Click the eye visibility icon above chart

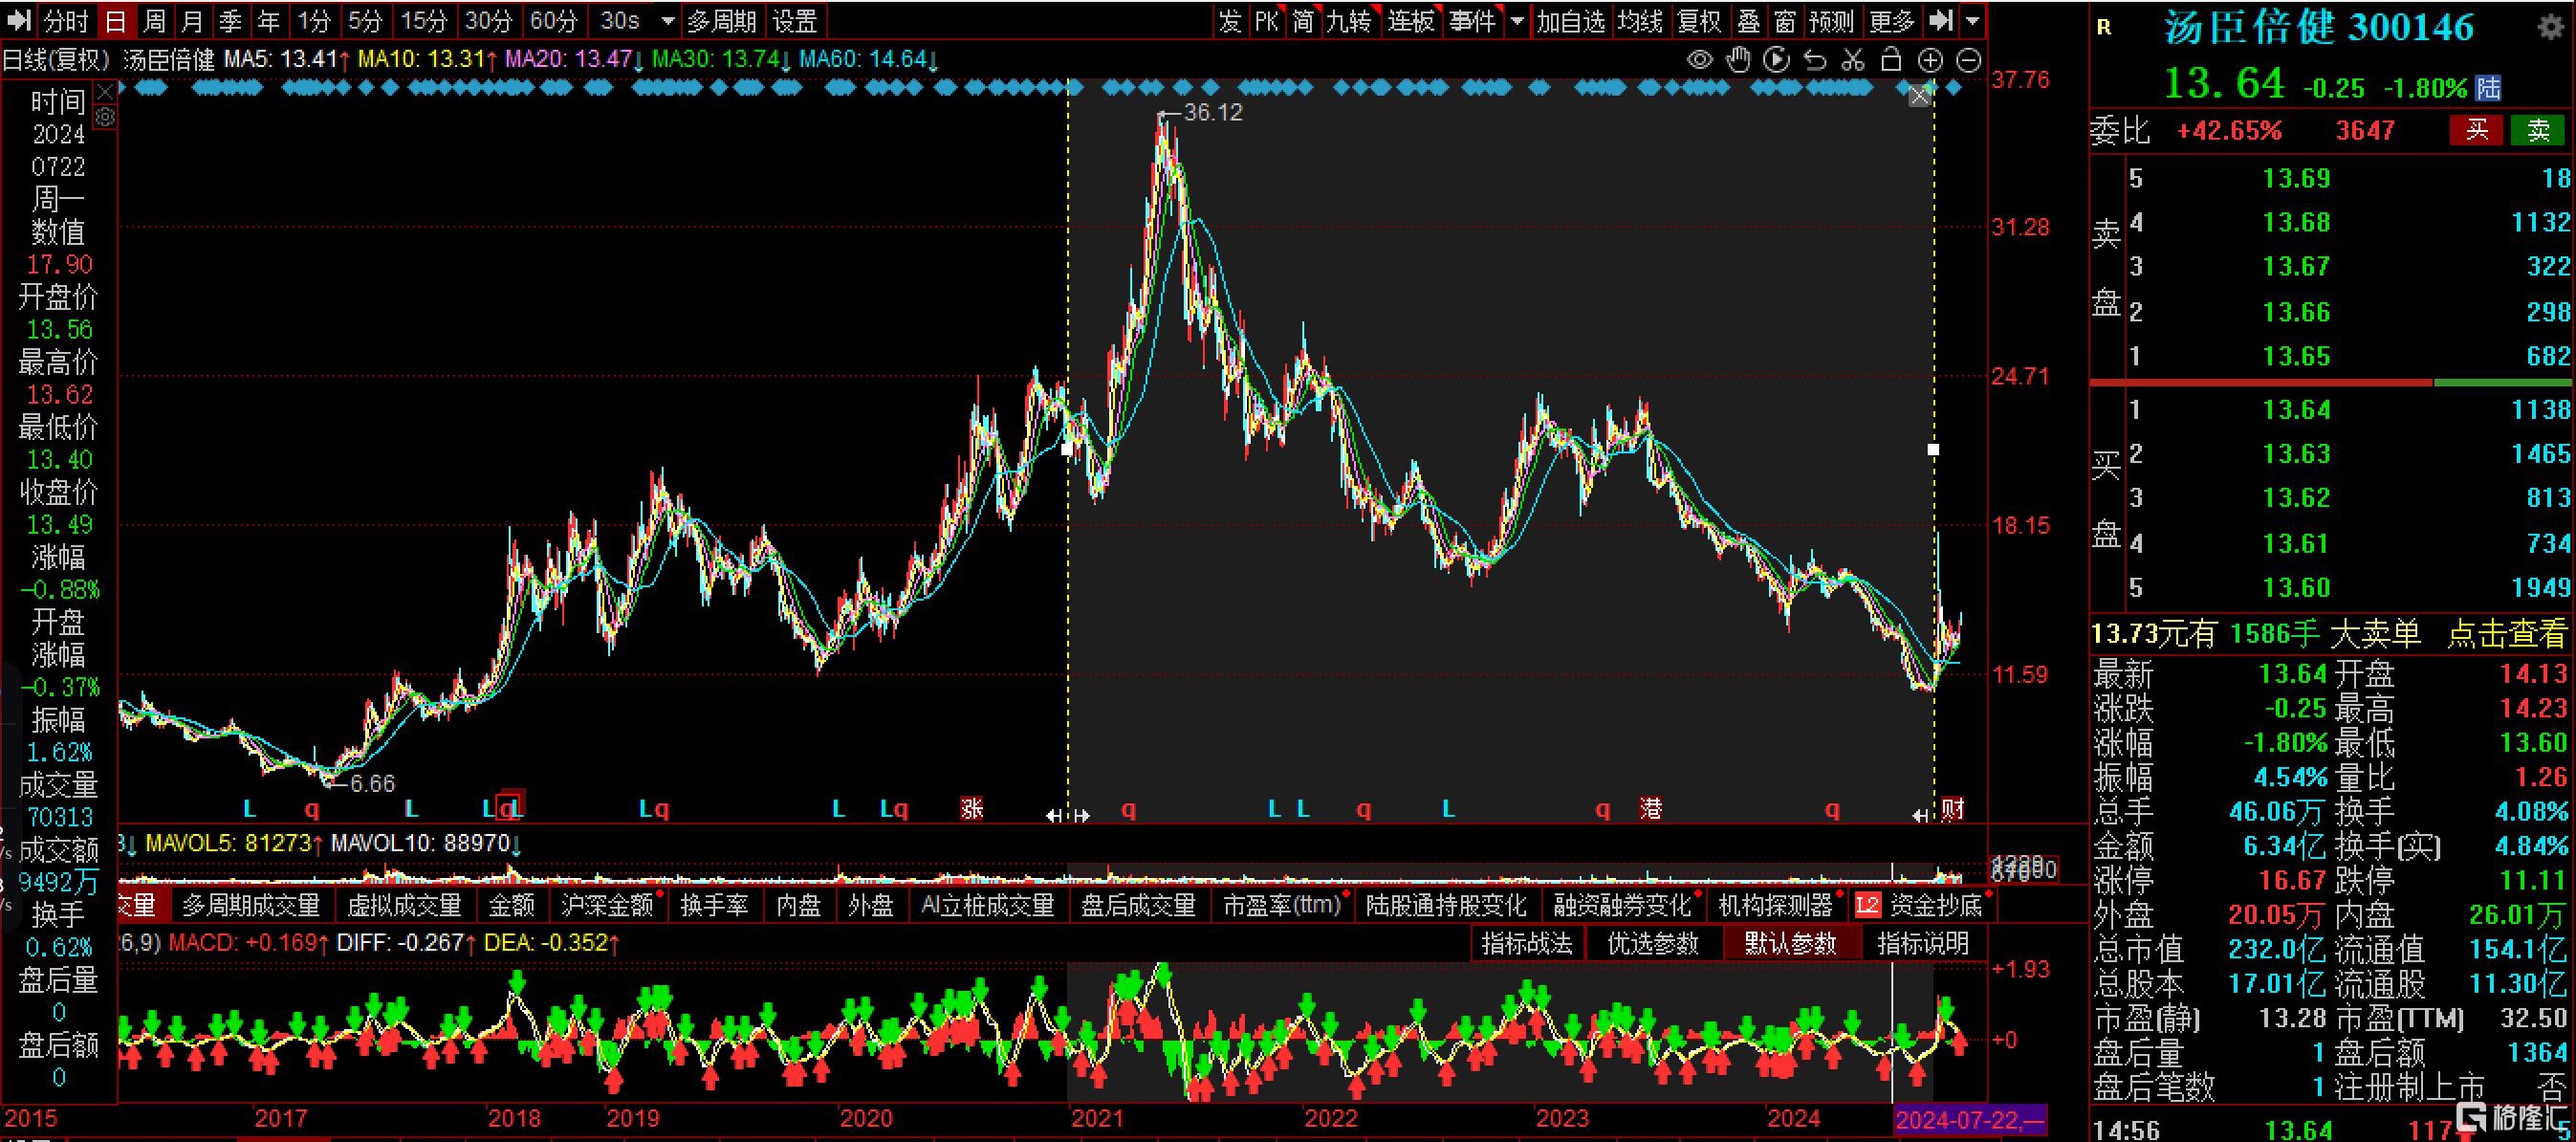pyautogui.click(x=1699, y=60)
